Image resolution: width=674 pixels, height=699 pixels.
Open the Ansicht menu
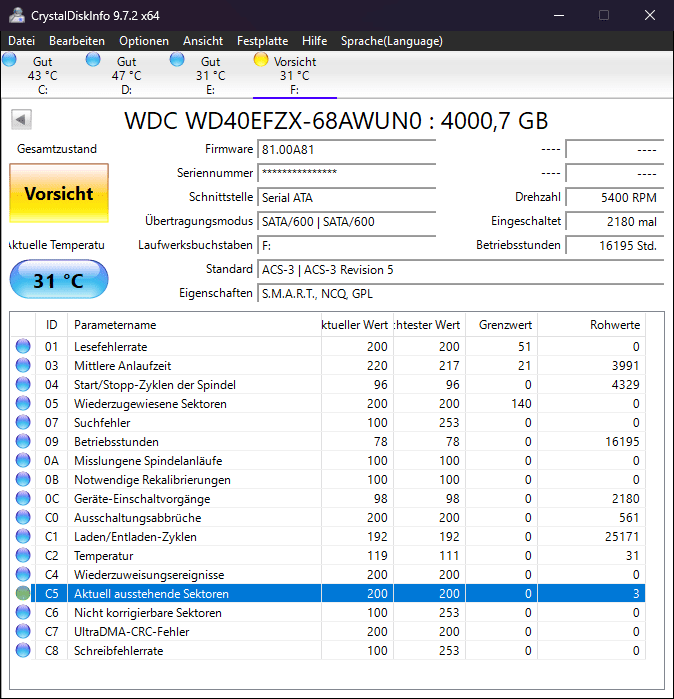click(x=203, y=41)
